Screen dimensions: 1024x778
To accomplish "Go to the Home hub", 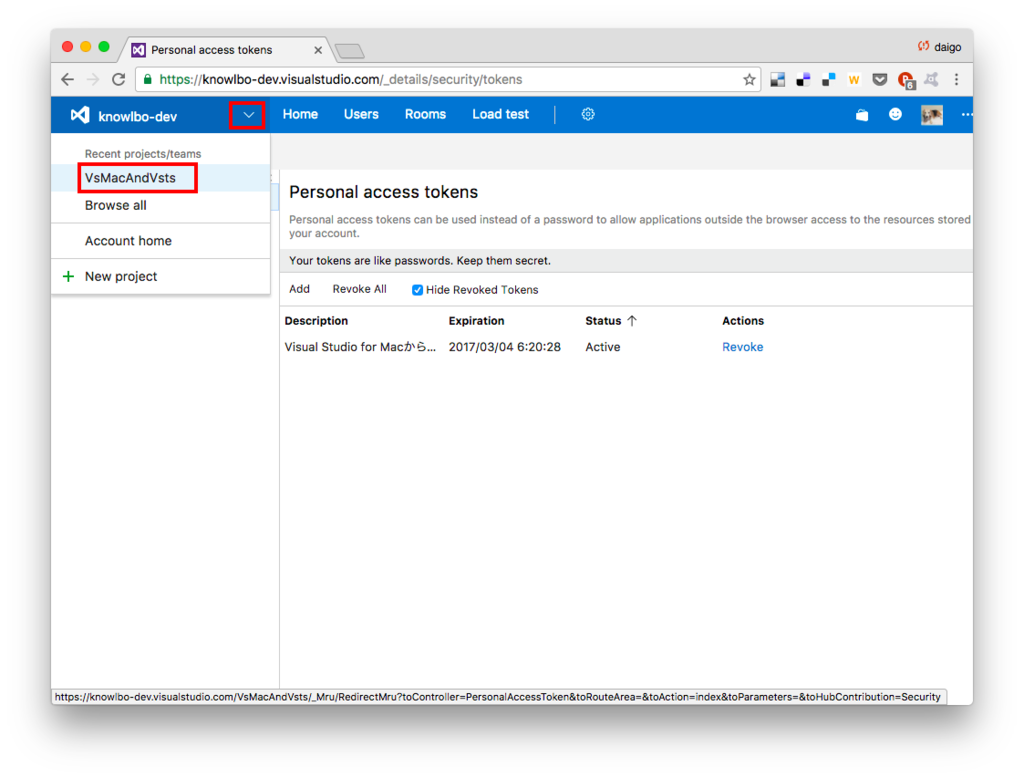I will [x=300, y=114].
